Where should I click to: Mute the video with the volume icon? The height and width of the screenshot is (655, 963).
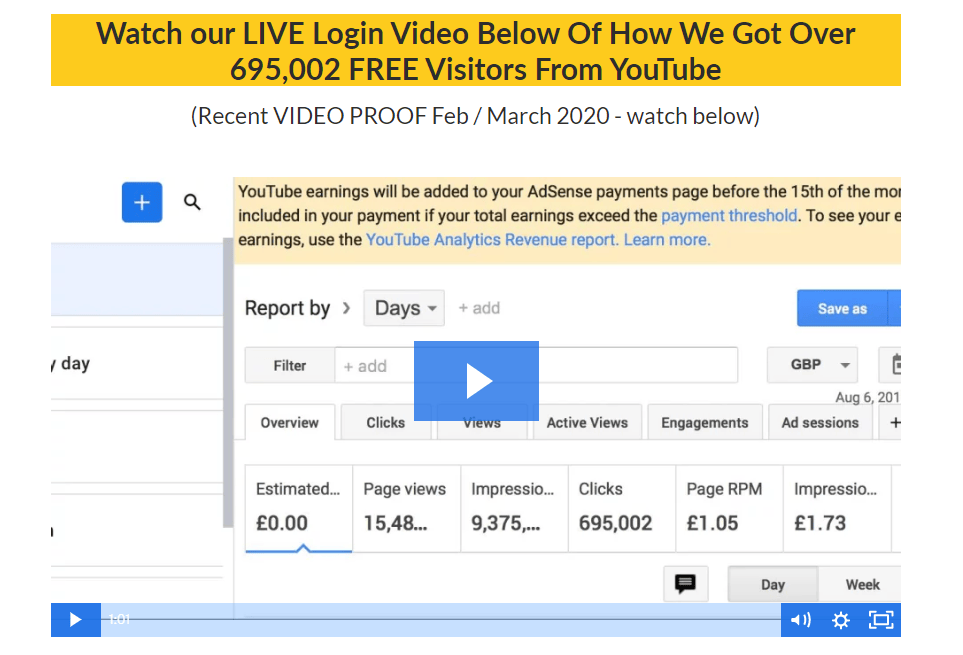(799, 620)
